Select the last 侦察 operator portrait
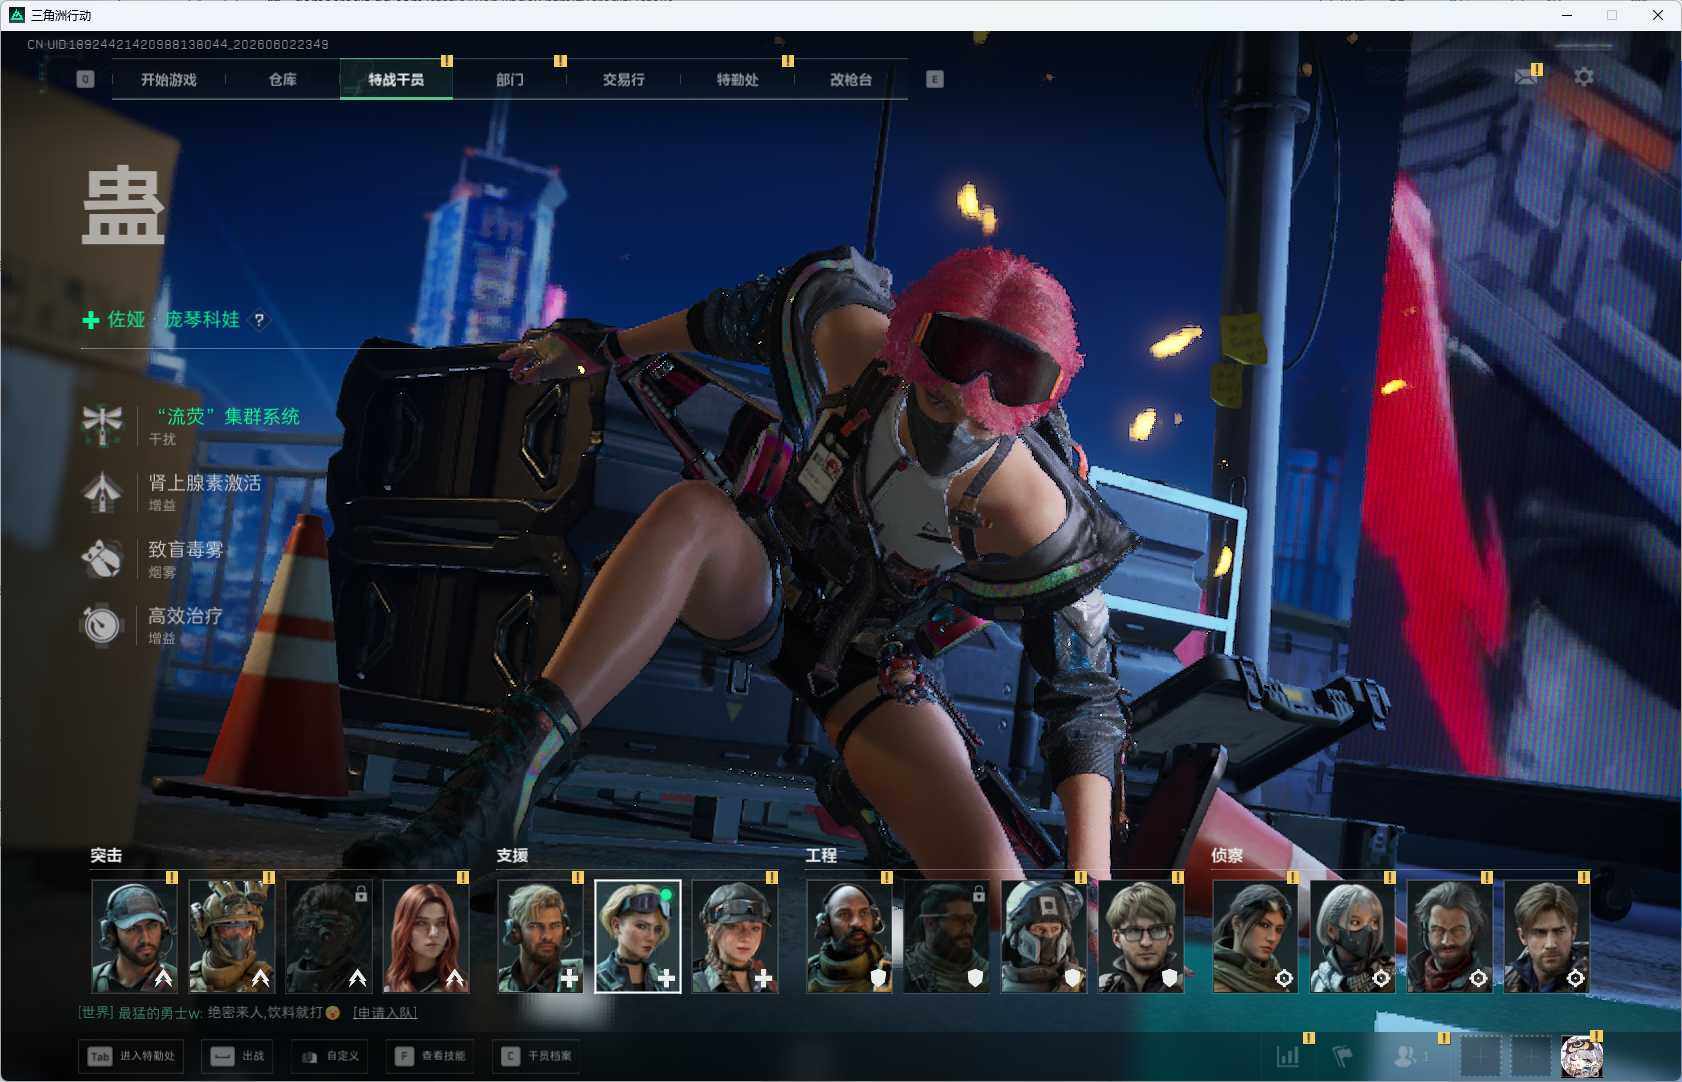This screenshot has width=1682, height=1082. click(x=1547, y=936)
